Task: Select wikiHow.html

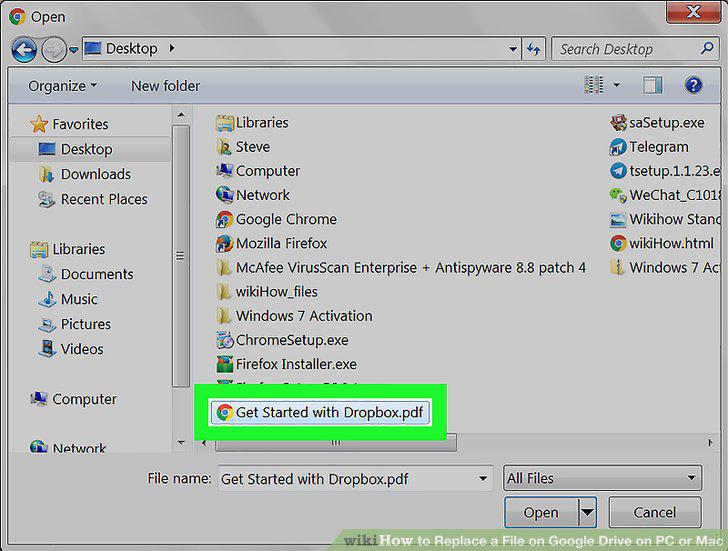Action: click(x=662, y=243)
